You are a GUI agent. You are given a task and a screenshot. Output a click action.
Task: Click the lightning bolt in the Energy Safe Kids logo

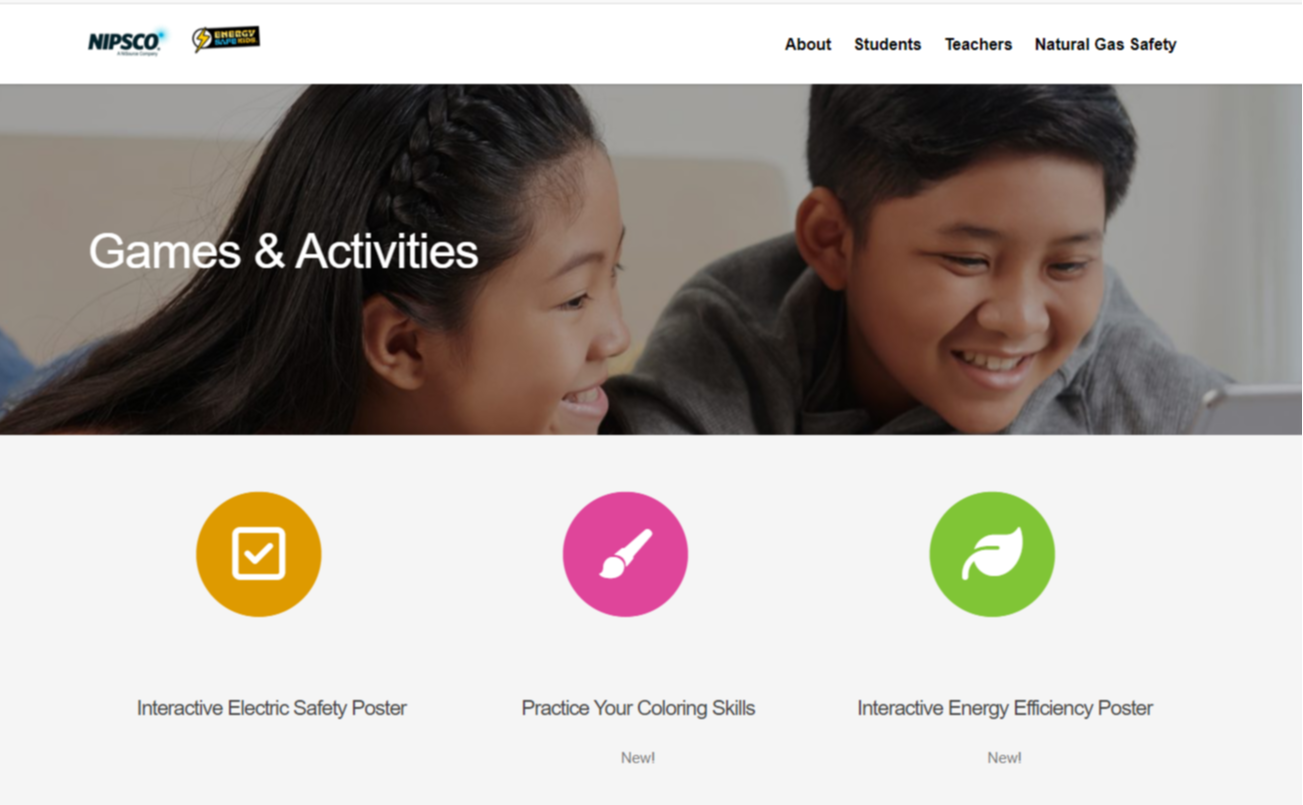coord(203,40)
